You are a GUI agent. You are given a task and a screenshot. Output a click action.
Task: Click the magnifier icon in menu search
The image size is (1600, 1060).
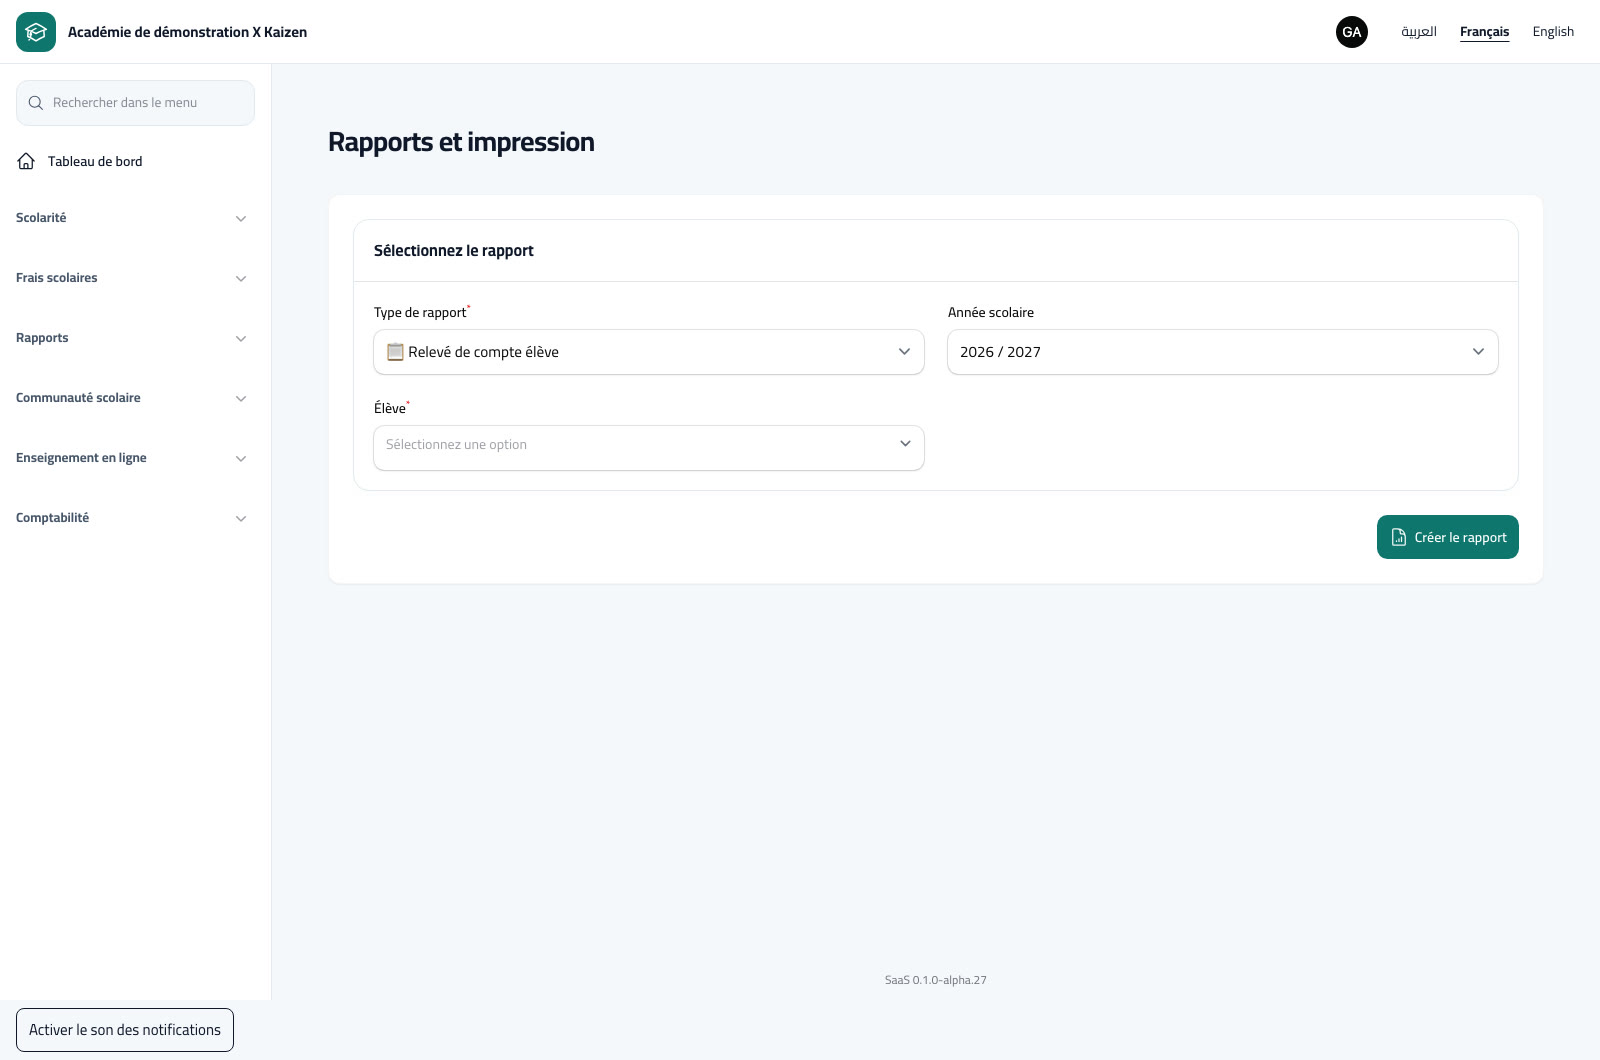(36, 103)
